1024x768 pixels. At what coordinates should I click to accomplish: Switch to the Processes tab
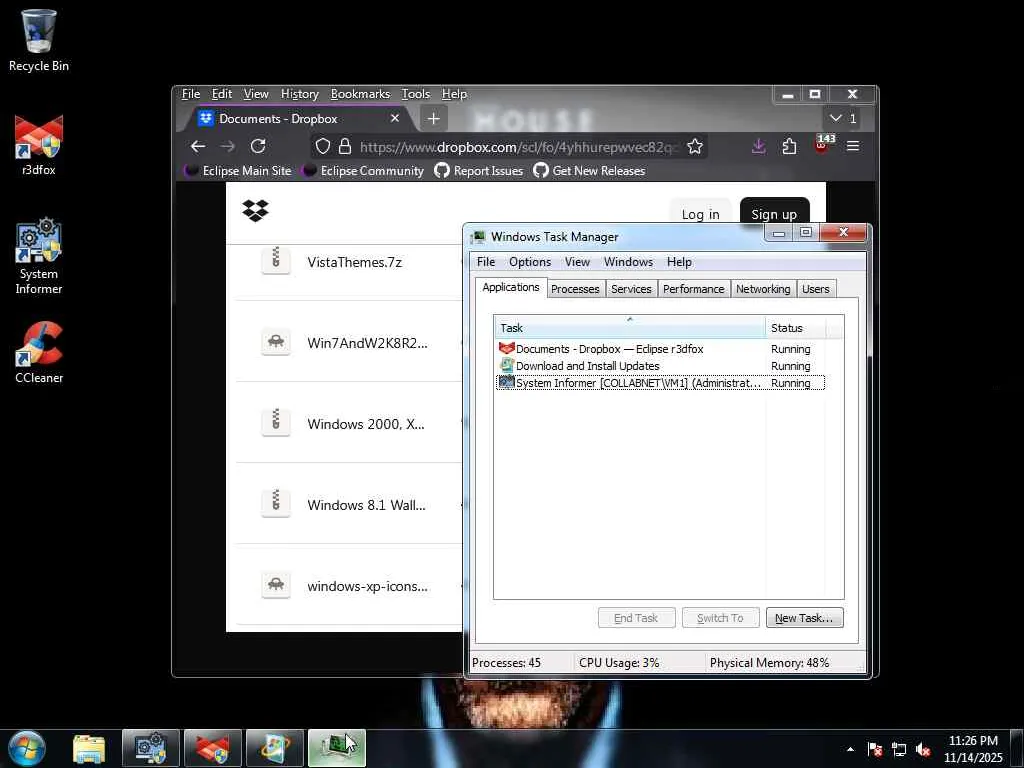(575, 289)
